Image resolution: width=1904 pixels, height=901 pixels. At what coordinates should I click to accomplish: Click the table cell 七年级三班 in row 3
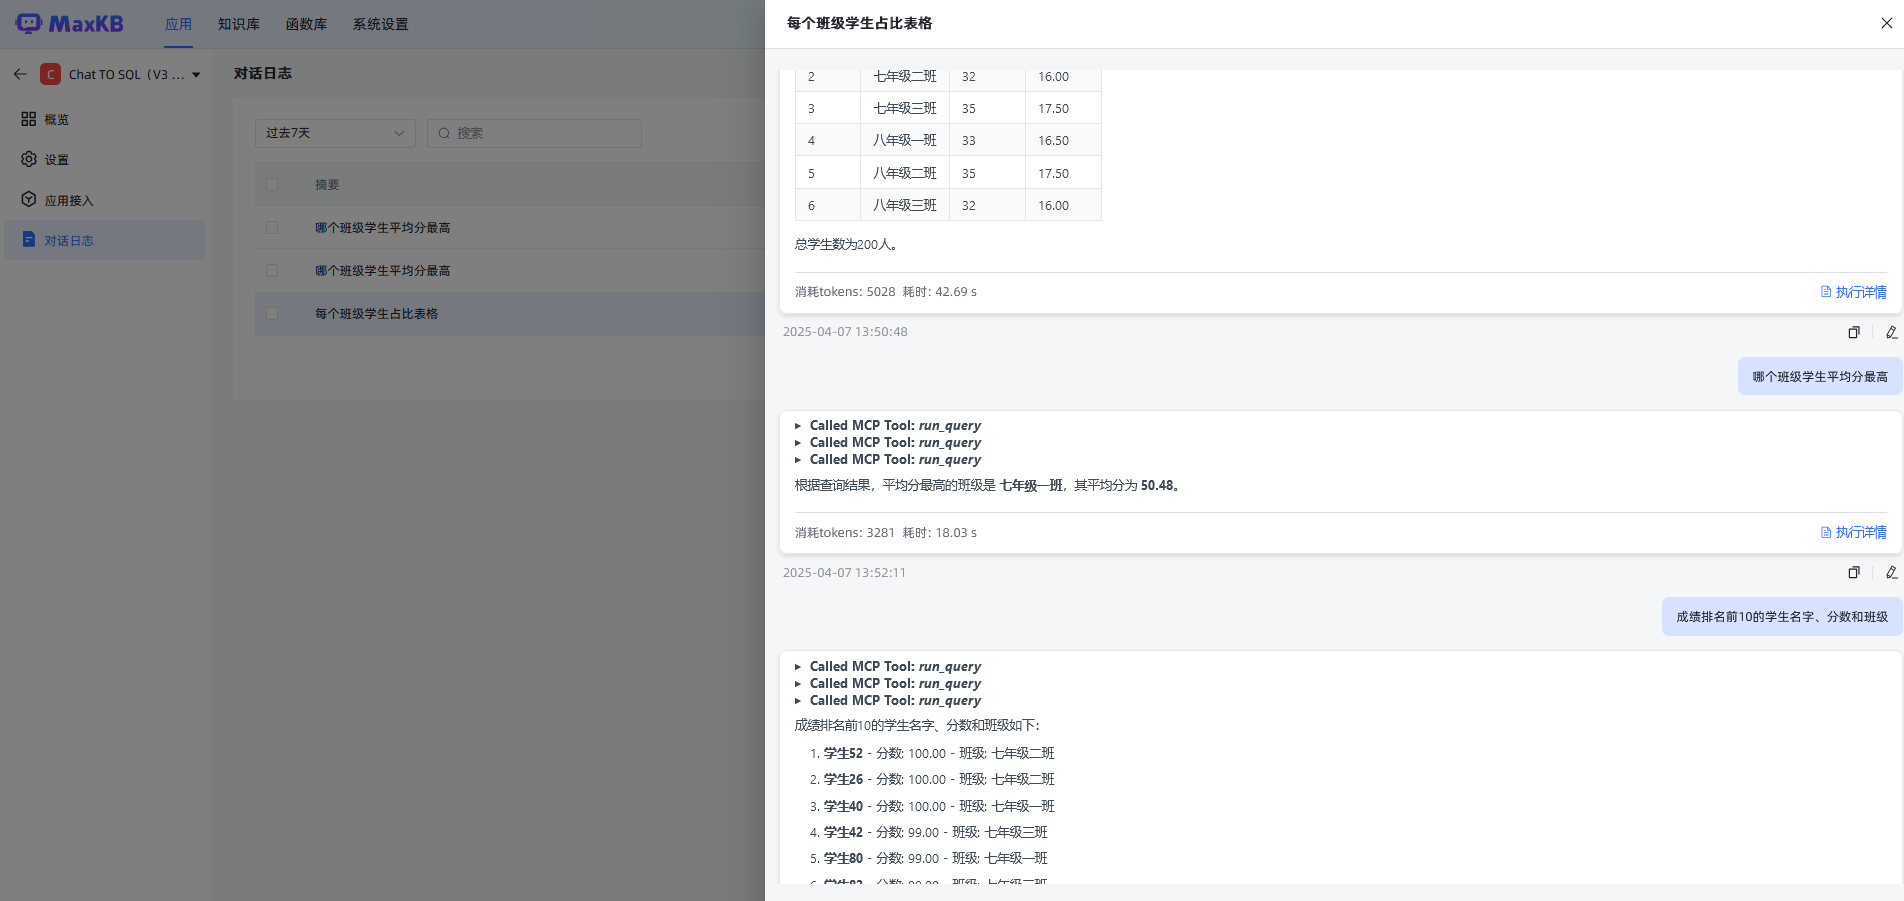point(905,108)
